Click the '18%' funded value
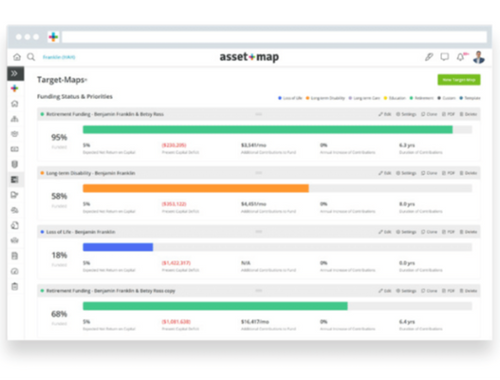Screen dimensions: 500x380 (59, 255)
